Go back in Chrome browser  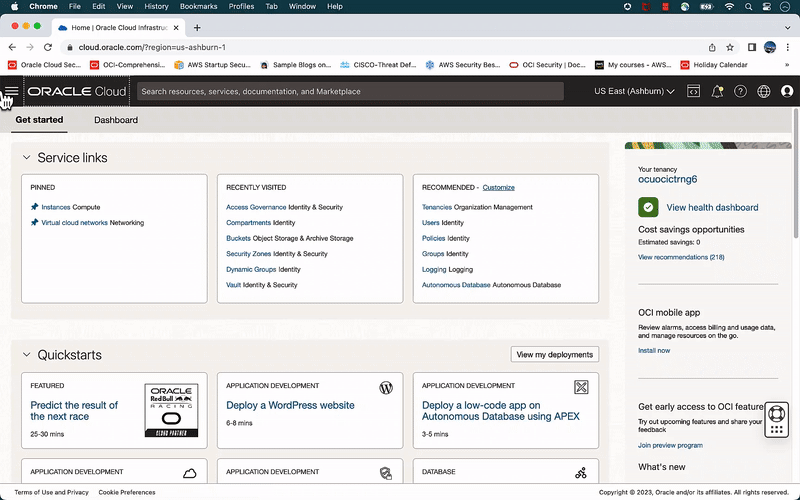tap(12, 47)
